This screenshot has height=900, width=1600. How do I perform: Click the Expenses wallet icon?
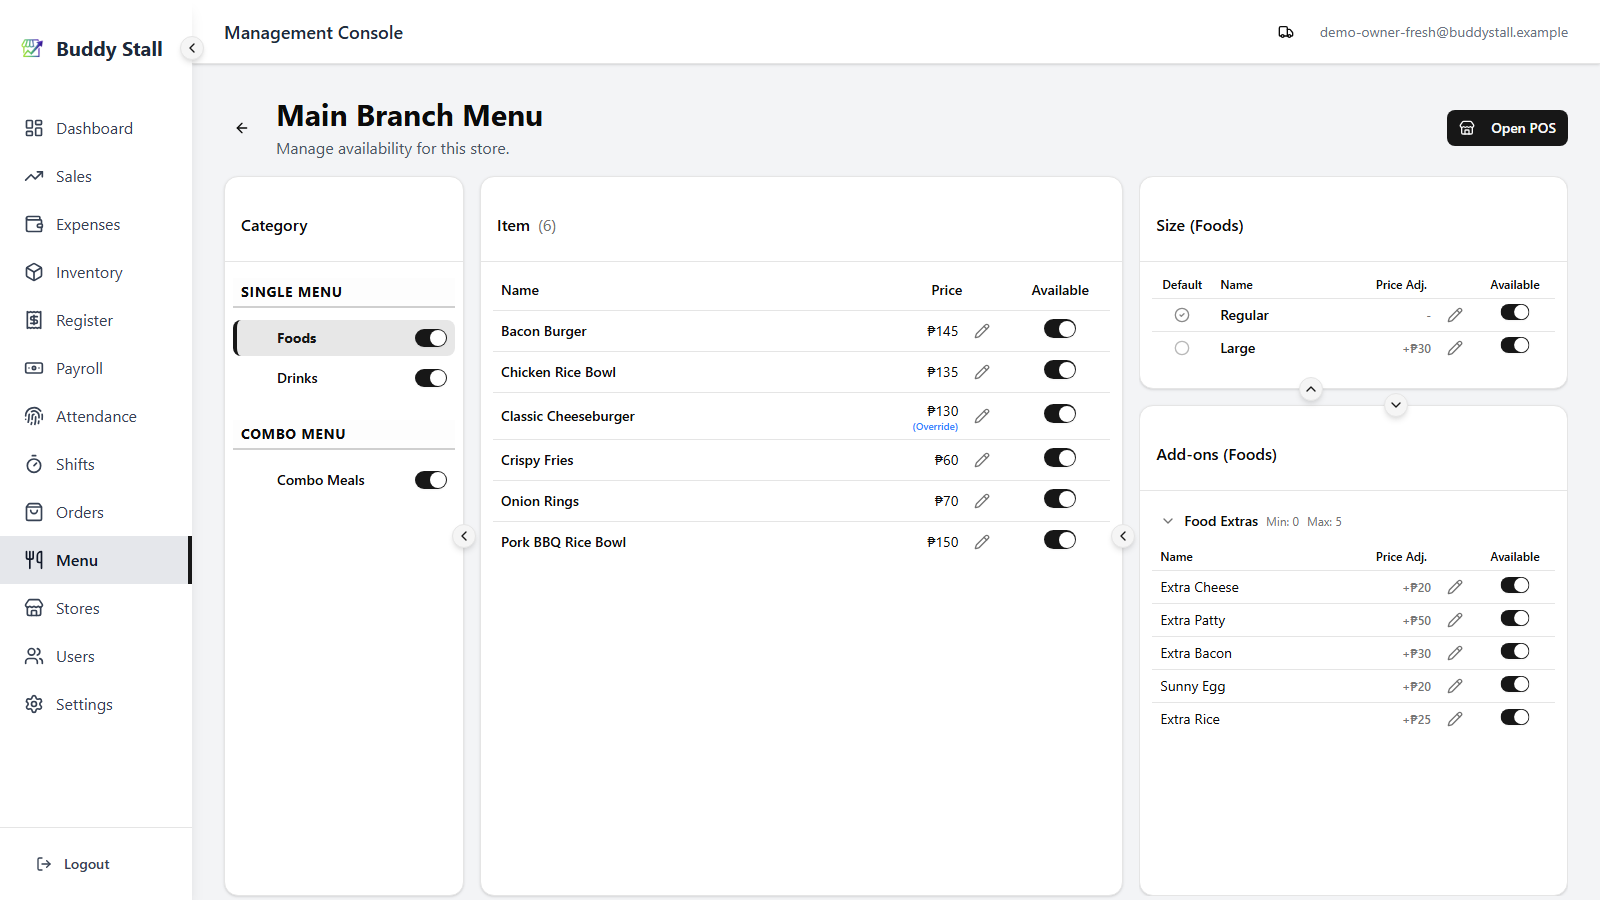point(34,224)
